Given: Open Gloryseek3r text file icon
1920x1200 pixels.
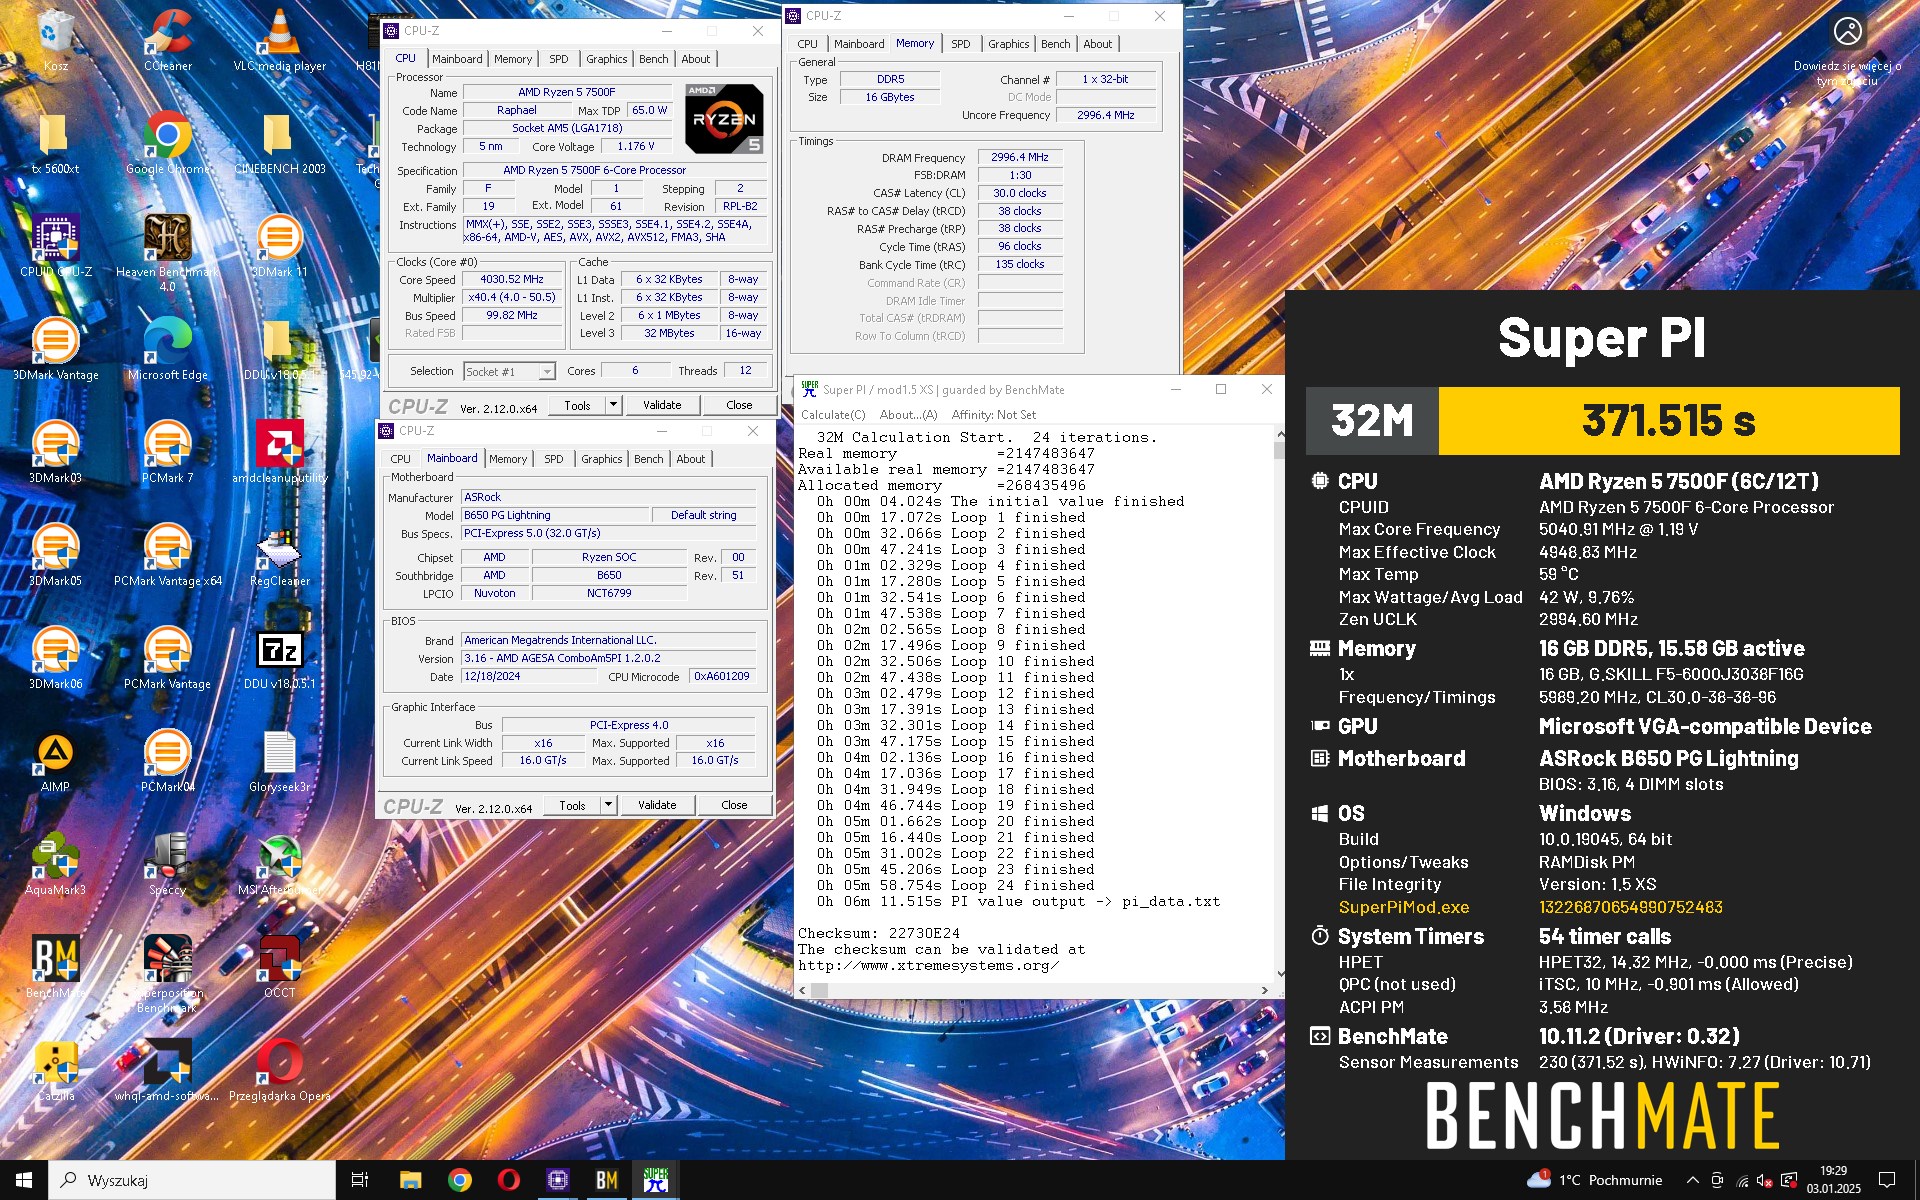Looking at the screenshot, I should pos(280,761).
